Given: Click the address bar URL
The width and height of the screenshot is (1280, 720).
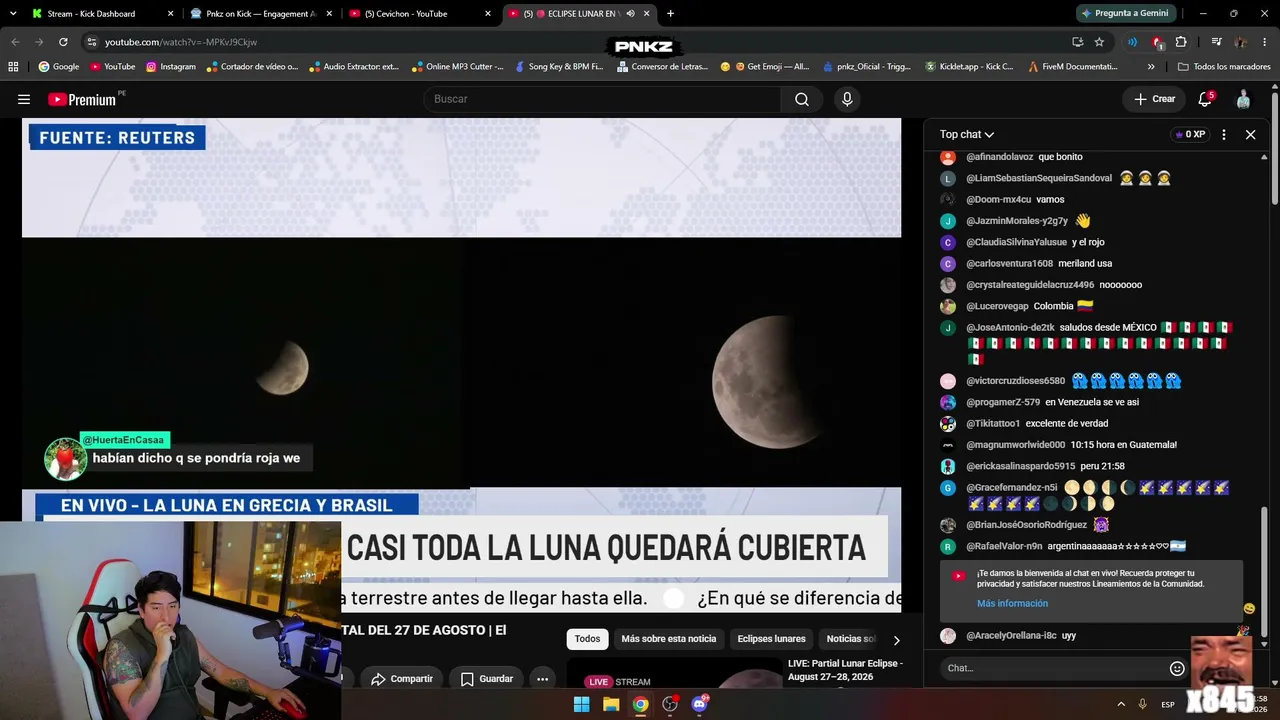Looking at the screenshot, I should 181,42.
